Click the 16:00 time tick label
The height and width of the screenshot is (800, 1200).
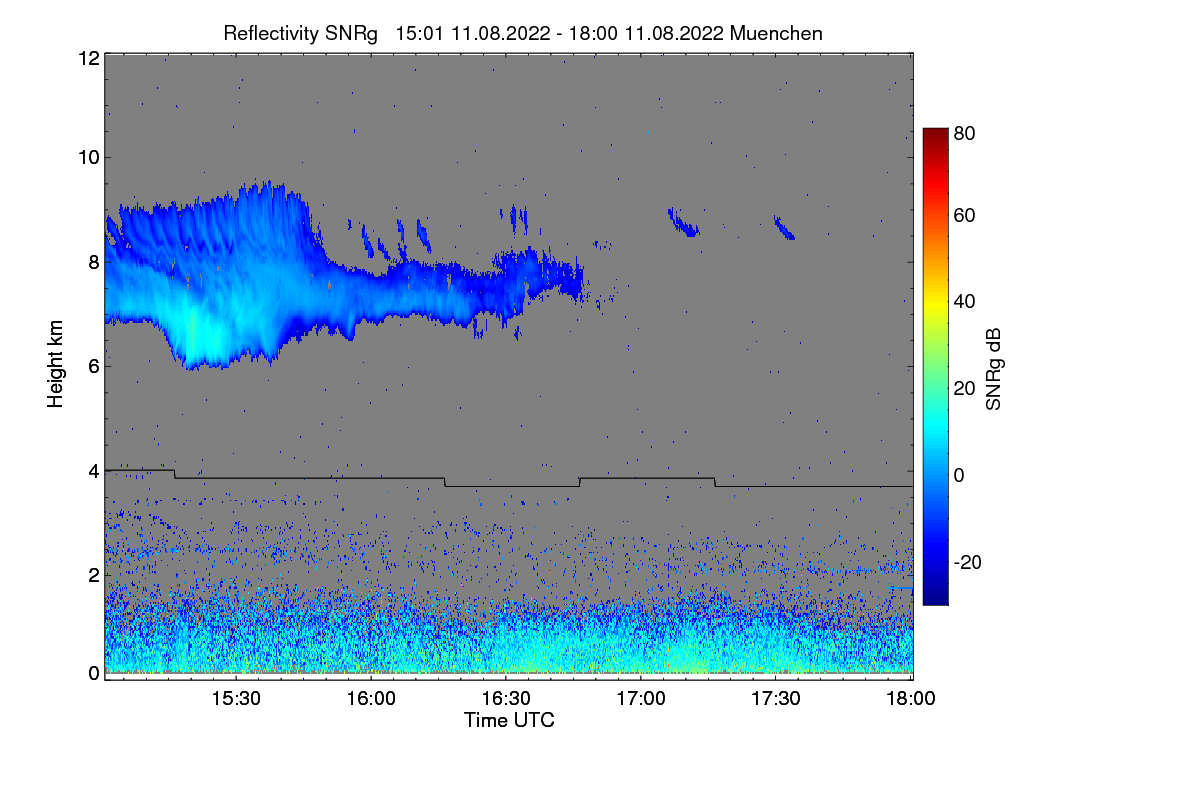371,699
